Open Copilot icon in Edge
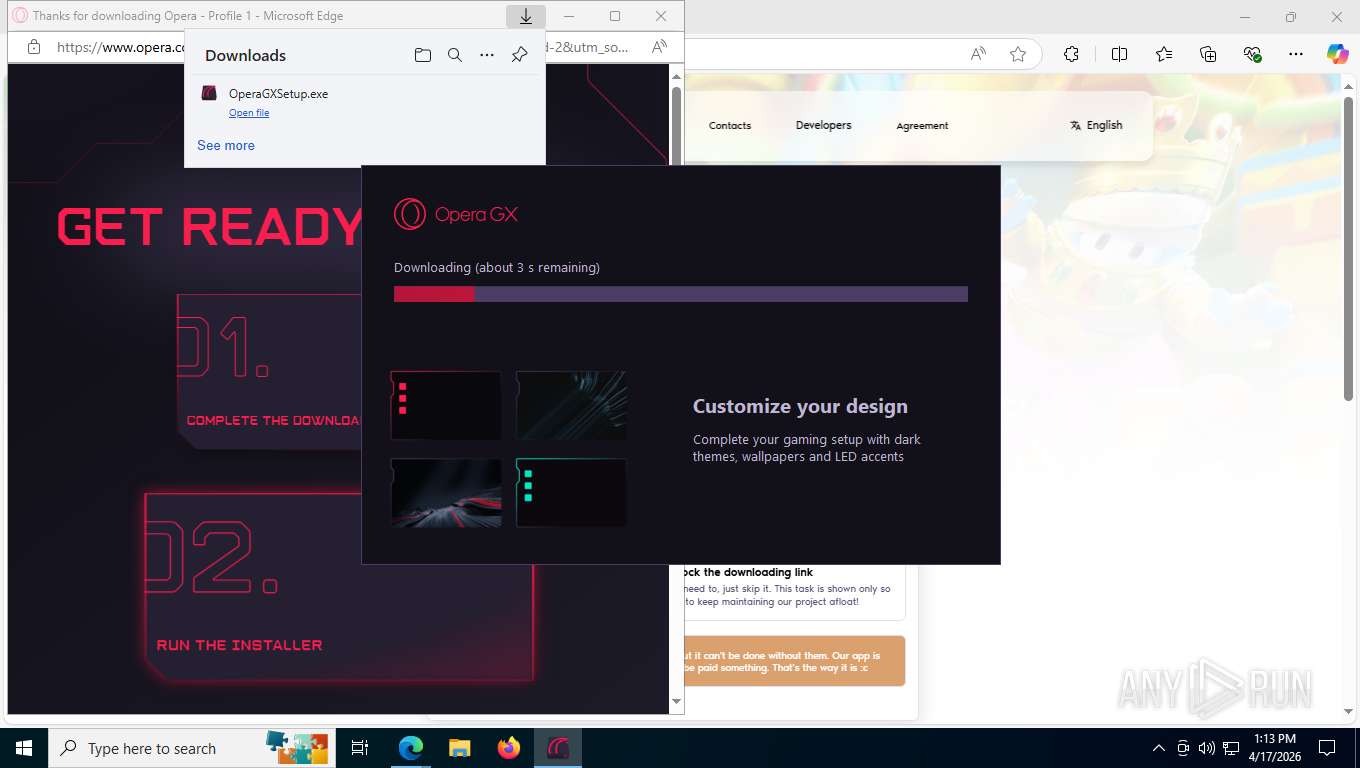The image size is (1360, 768). click(x=1337, y=54)
